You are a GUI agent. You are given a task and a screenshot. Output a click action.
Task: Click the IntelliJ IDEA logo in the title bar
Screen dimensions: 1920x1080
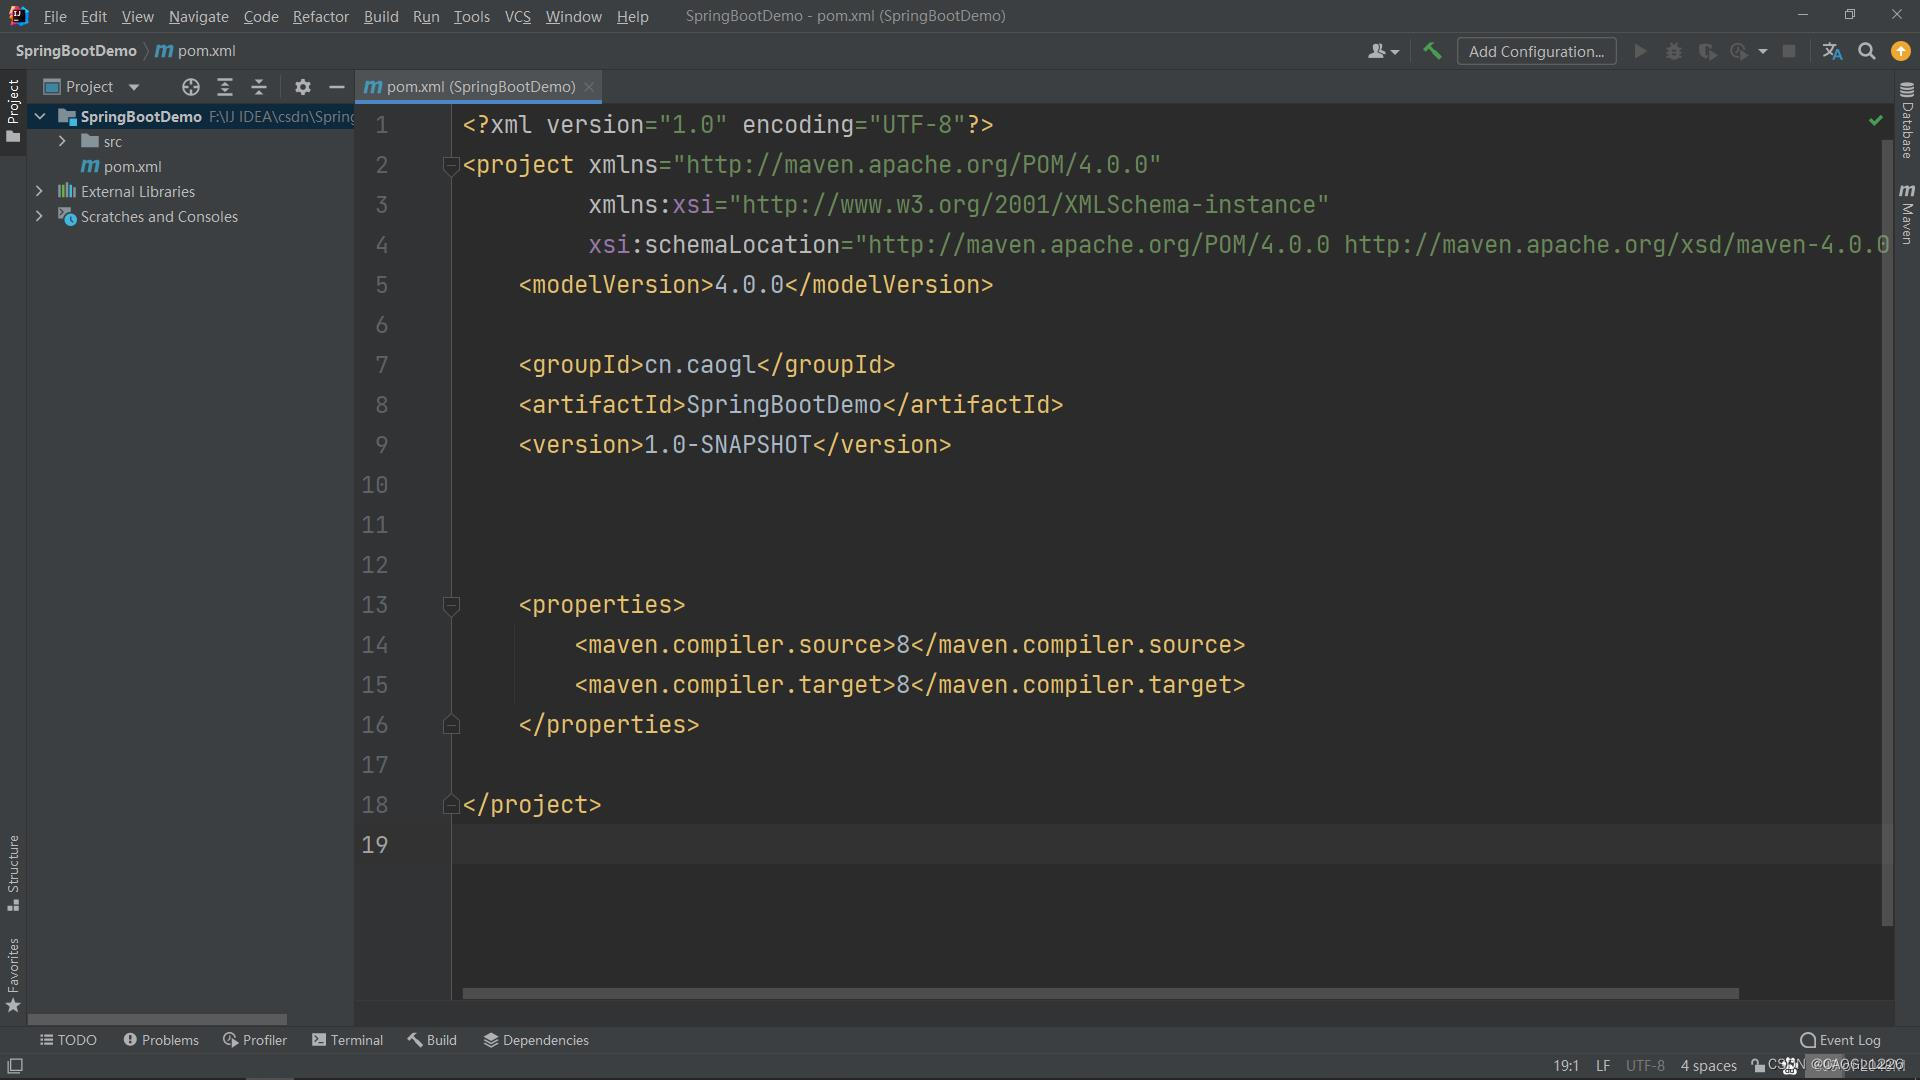[18, 15]
